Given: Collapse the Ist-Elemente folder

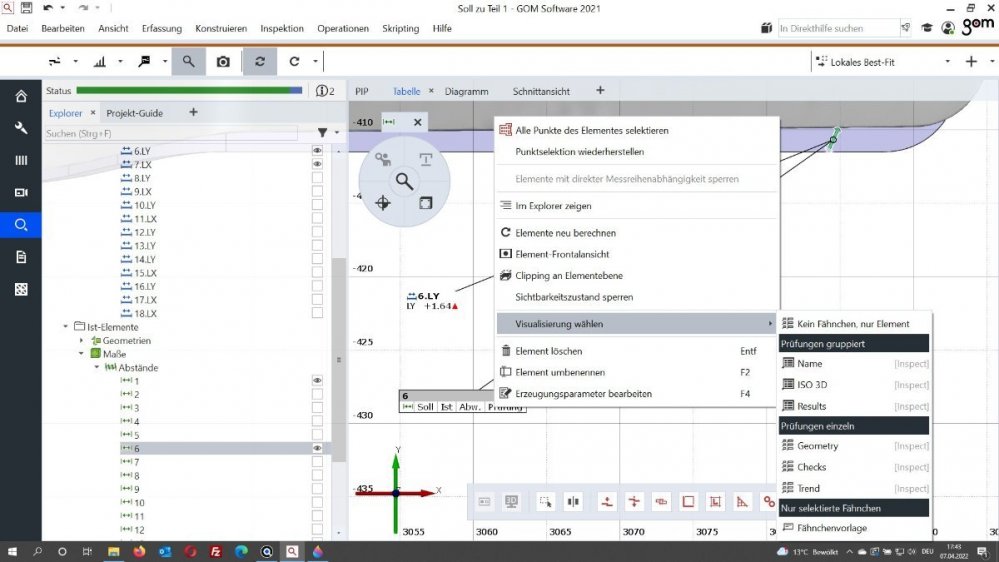Looking at the screenshot, I should click(66, 327).
